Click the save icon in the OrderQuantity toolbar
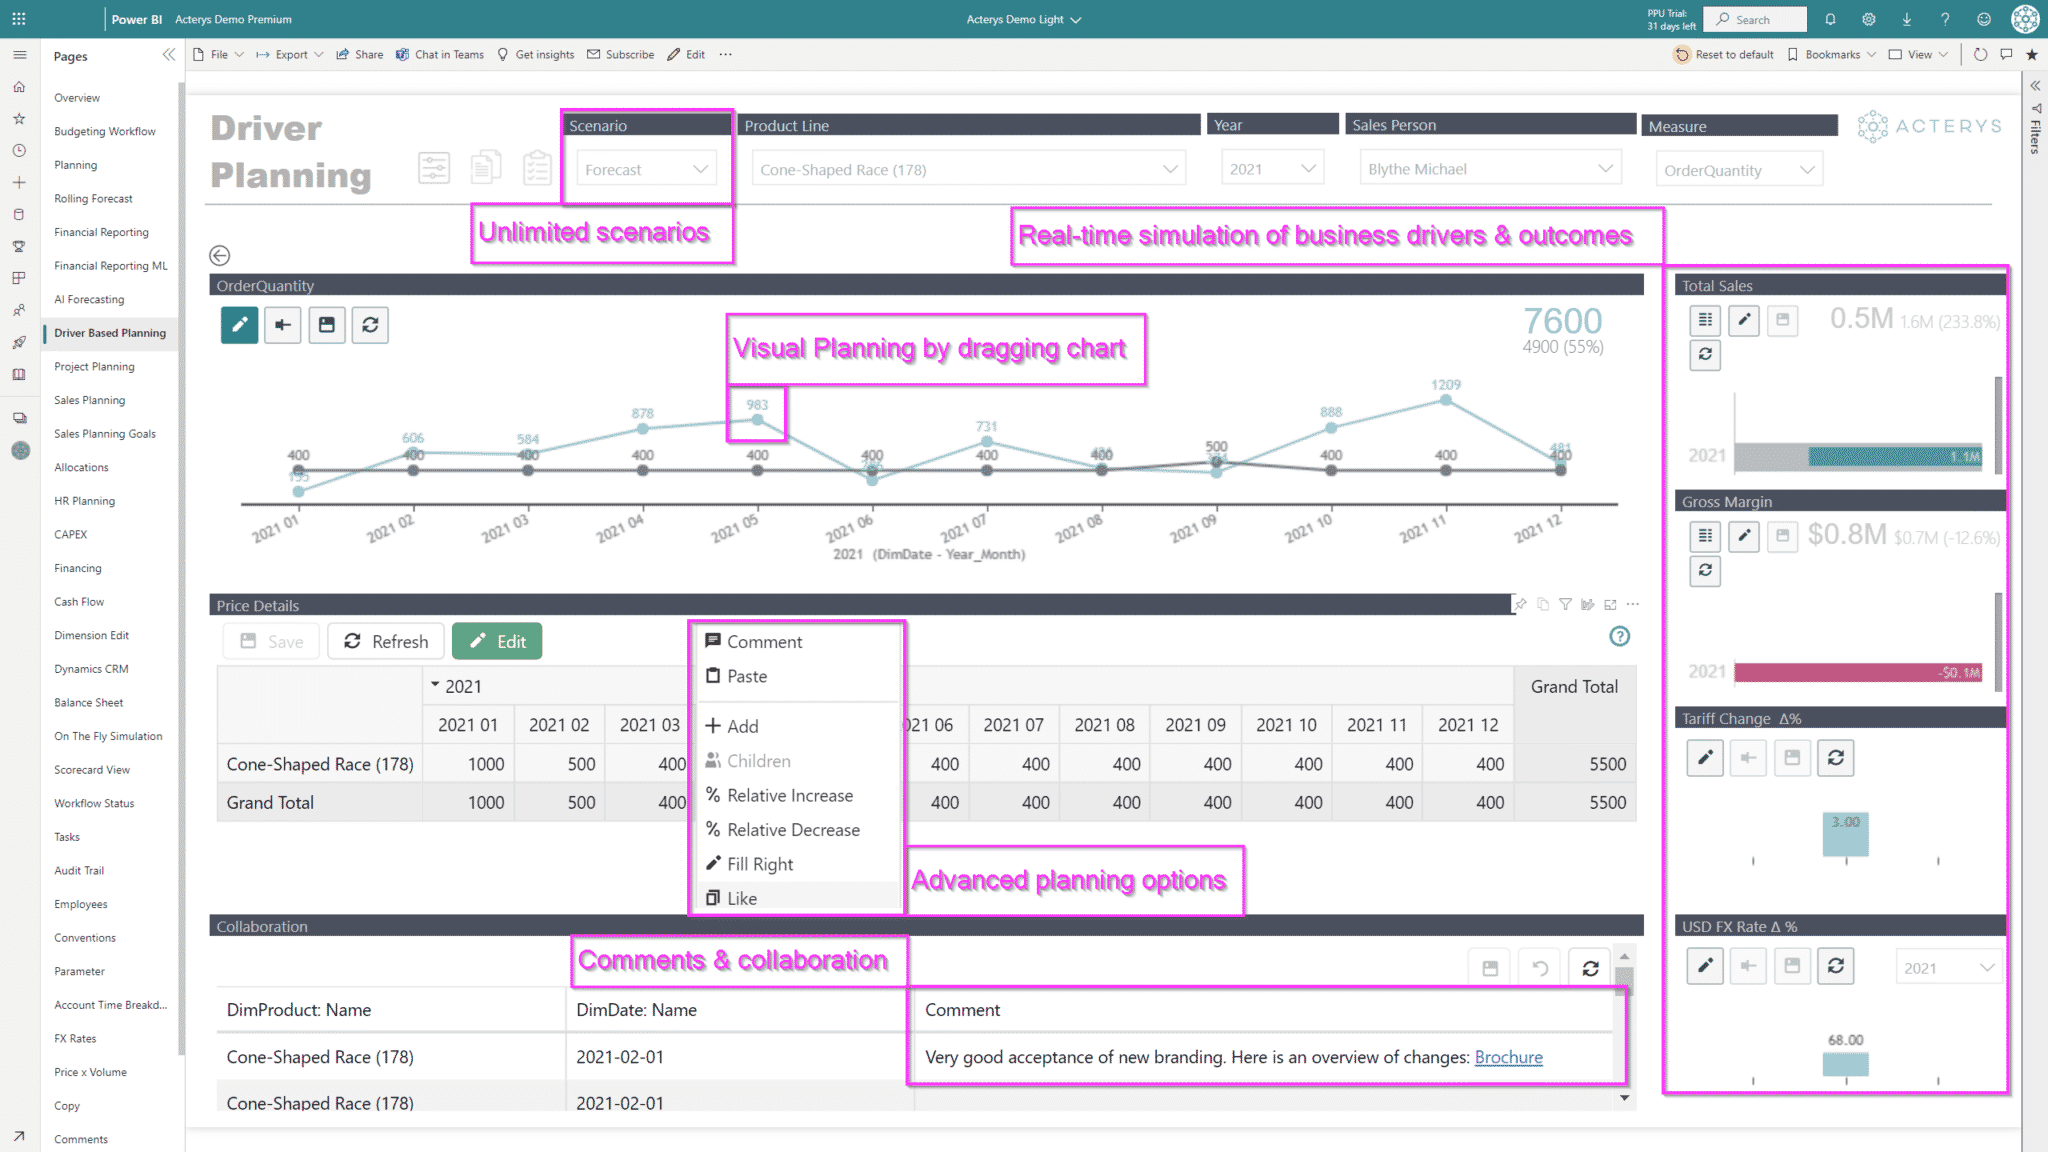 click(x=327, y=325)
